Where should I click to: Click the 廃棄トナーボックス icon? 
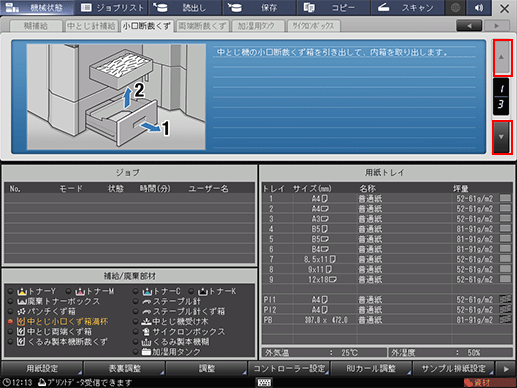point(22,302)
